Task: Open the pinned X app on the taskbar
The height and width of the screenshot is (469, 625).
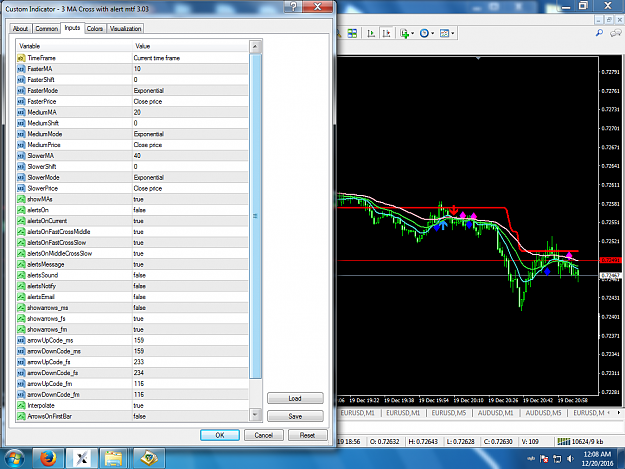Action: tap(82, 458)
